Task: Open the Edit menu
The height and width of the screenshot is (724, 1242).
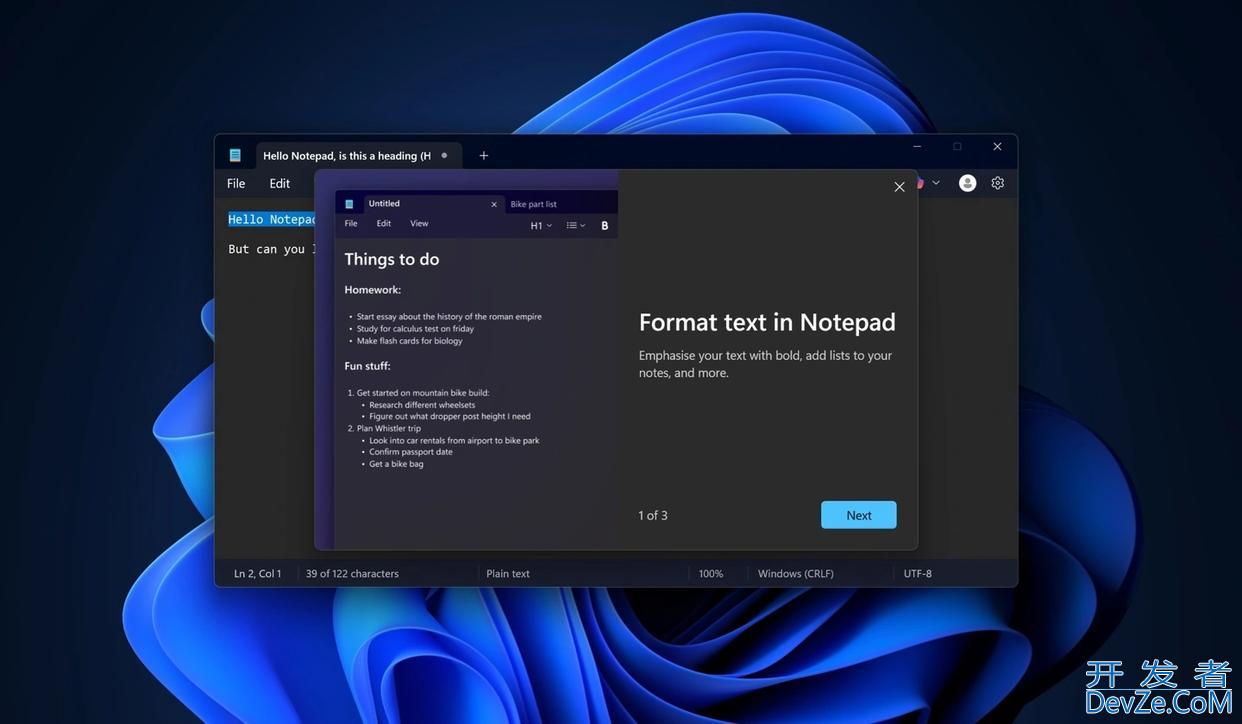Action: [x=280, y=183]
